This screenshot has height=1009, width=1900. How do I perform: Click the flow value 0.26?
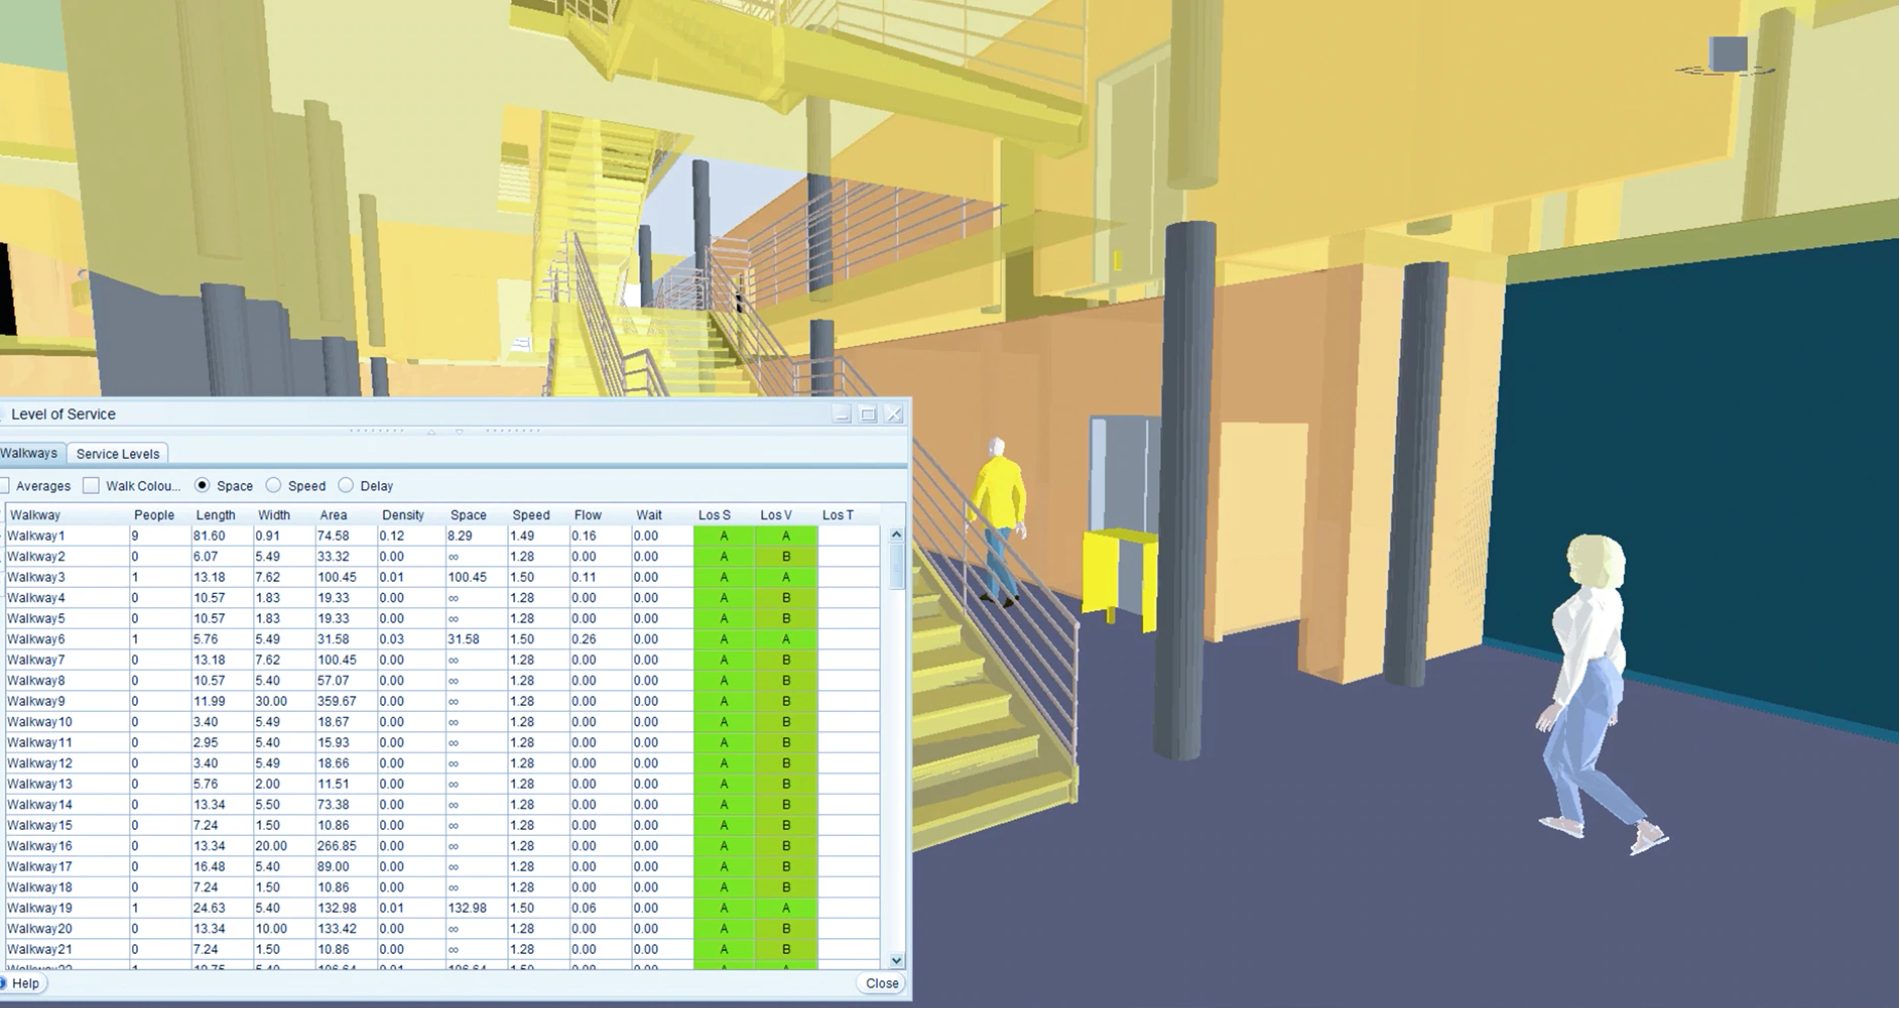[584, 639]
